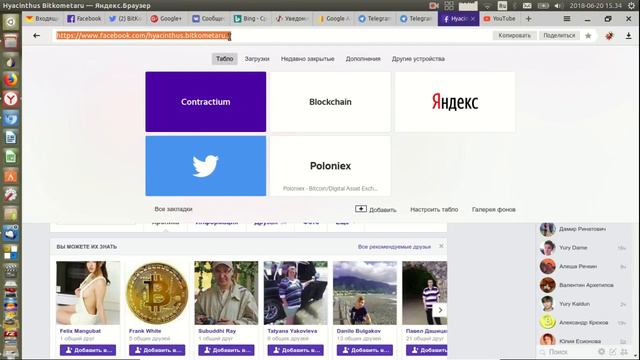
Task: Switch to the Bing tab
Action: click(x=250, y=19)
